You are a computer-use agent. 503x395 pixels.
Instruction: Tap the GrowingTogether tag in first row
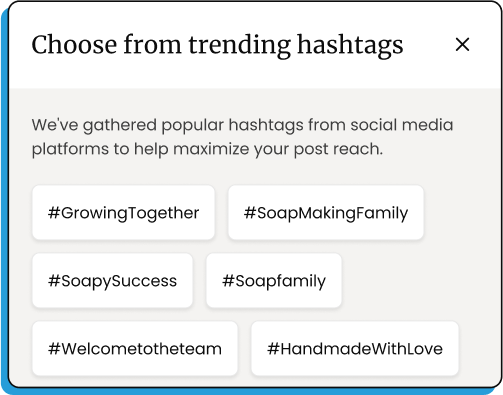[x=123, y=213]
